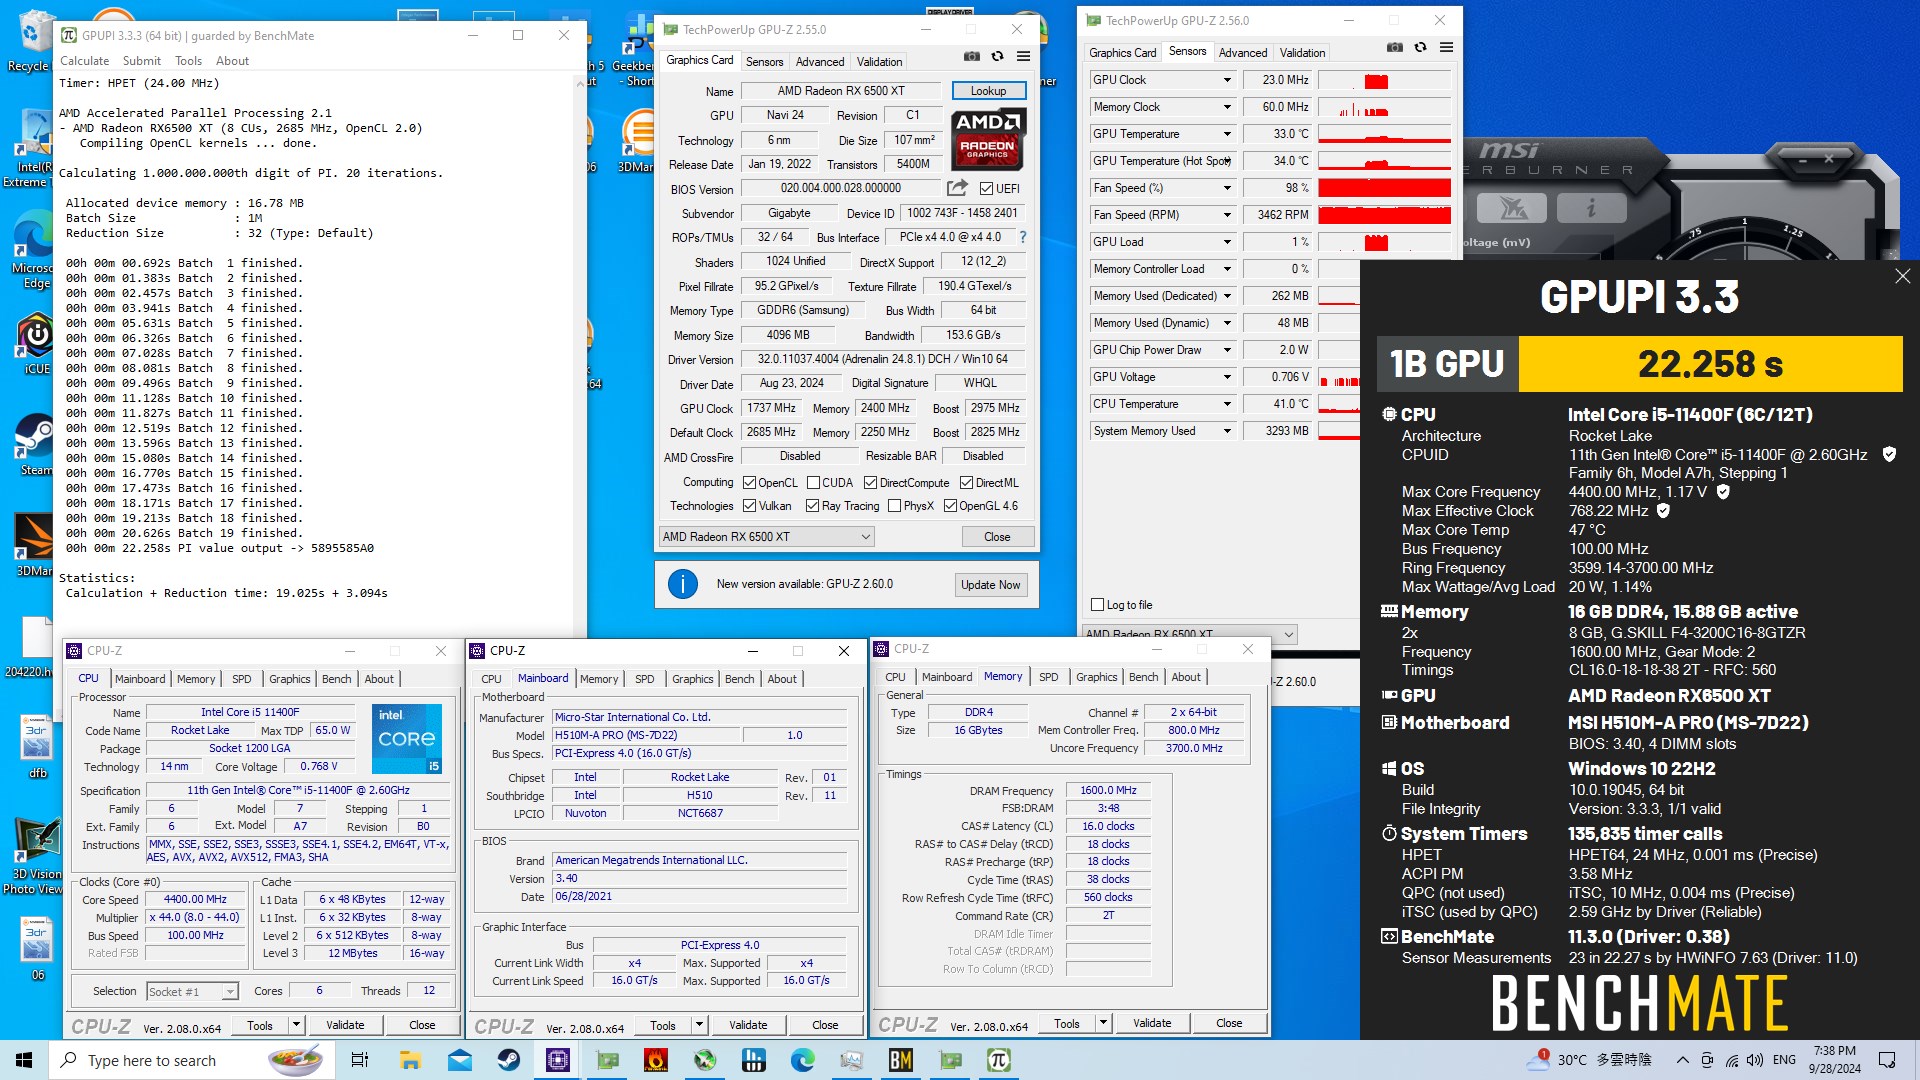Expand the Fan Speed (RPM) sensor dropdown

coord(1227,215)
